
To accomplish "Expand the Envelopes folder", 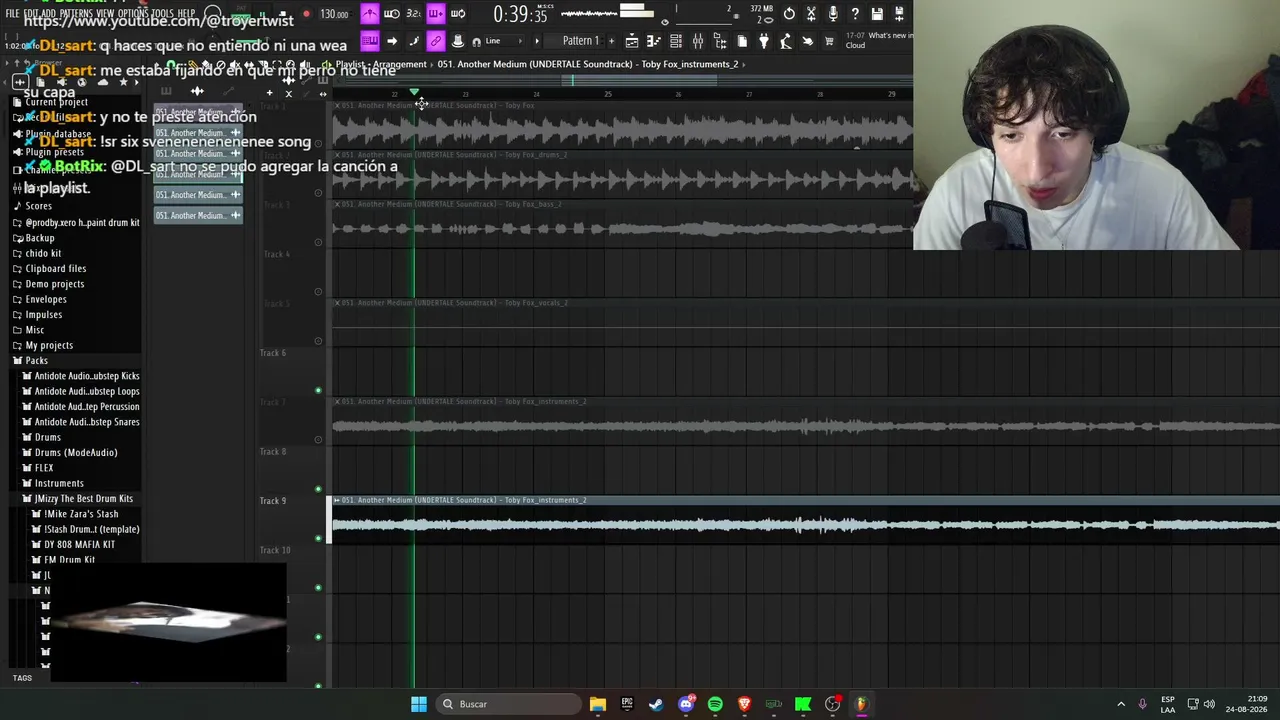I will point(46,299).
